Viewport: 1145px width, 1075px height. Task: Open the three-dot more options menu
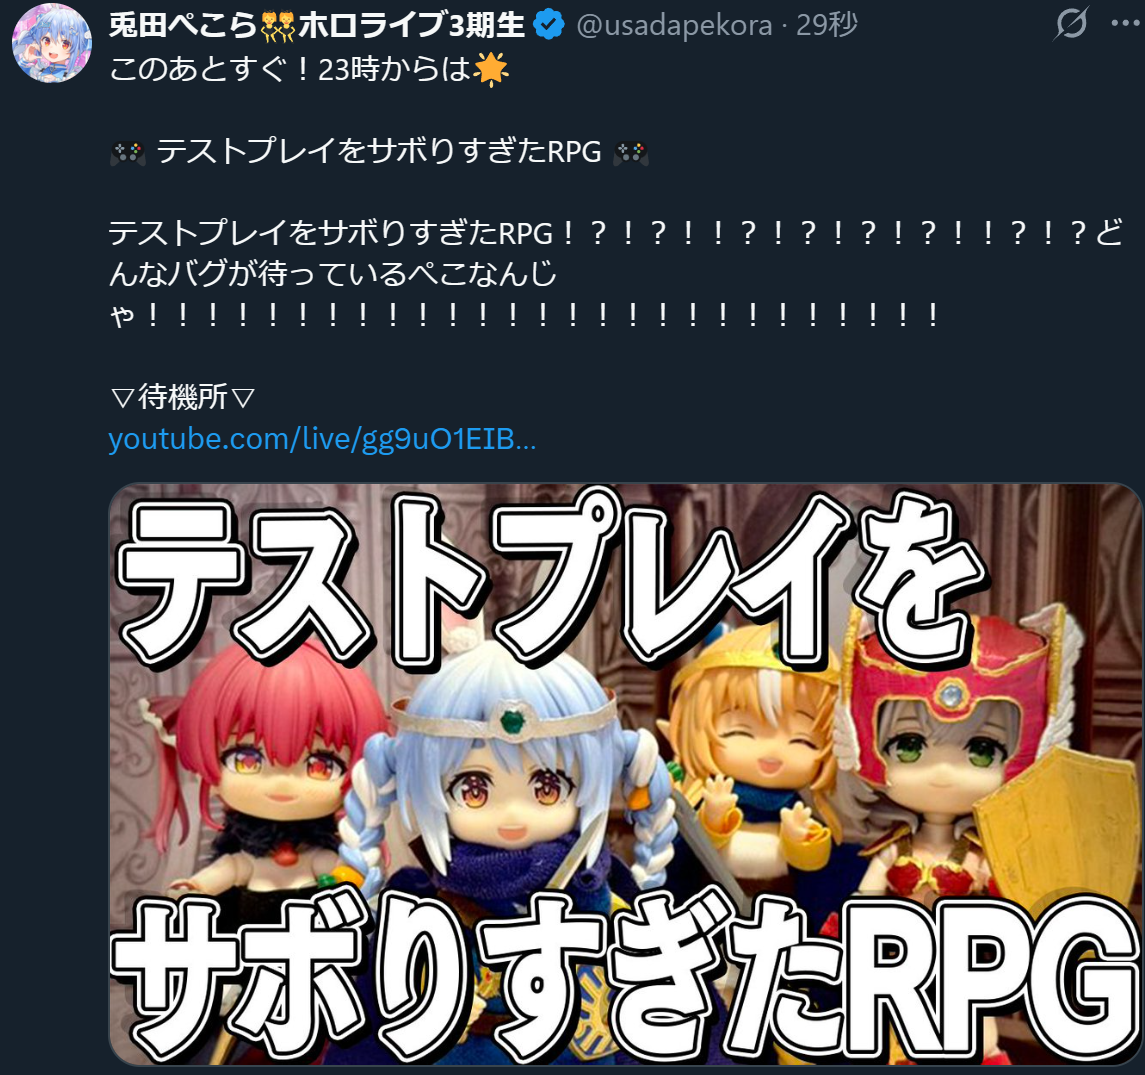1125,23
